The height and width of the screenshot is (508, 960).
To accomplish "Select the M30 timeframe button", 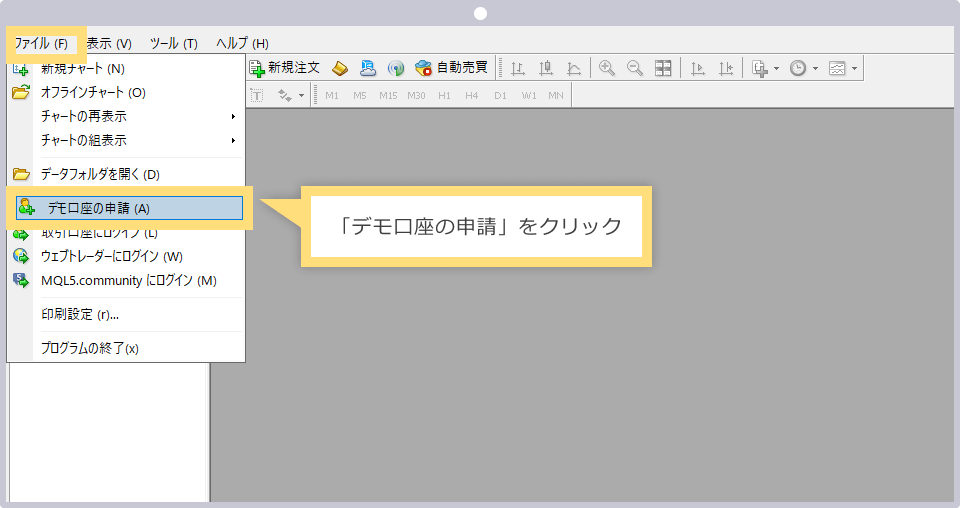I will 416,95.
